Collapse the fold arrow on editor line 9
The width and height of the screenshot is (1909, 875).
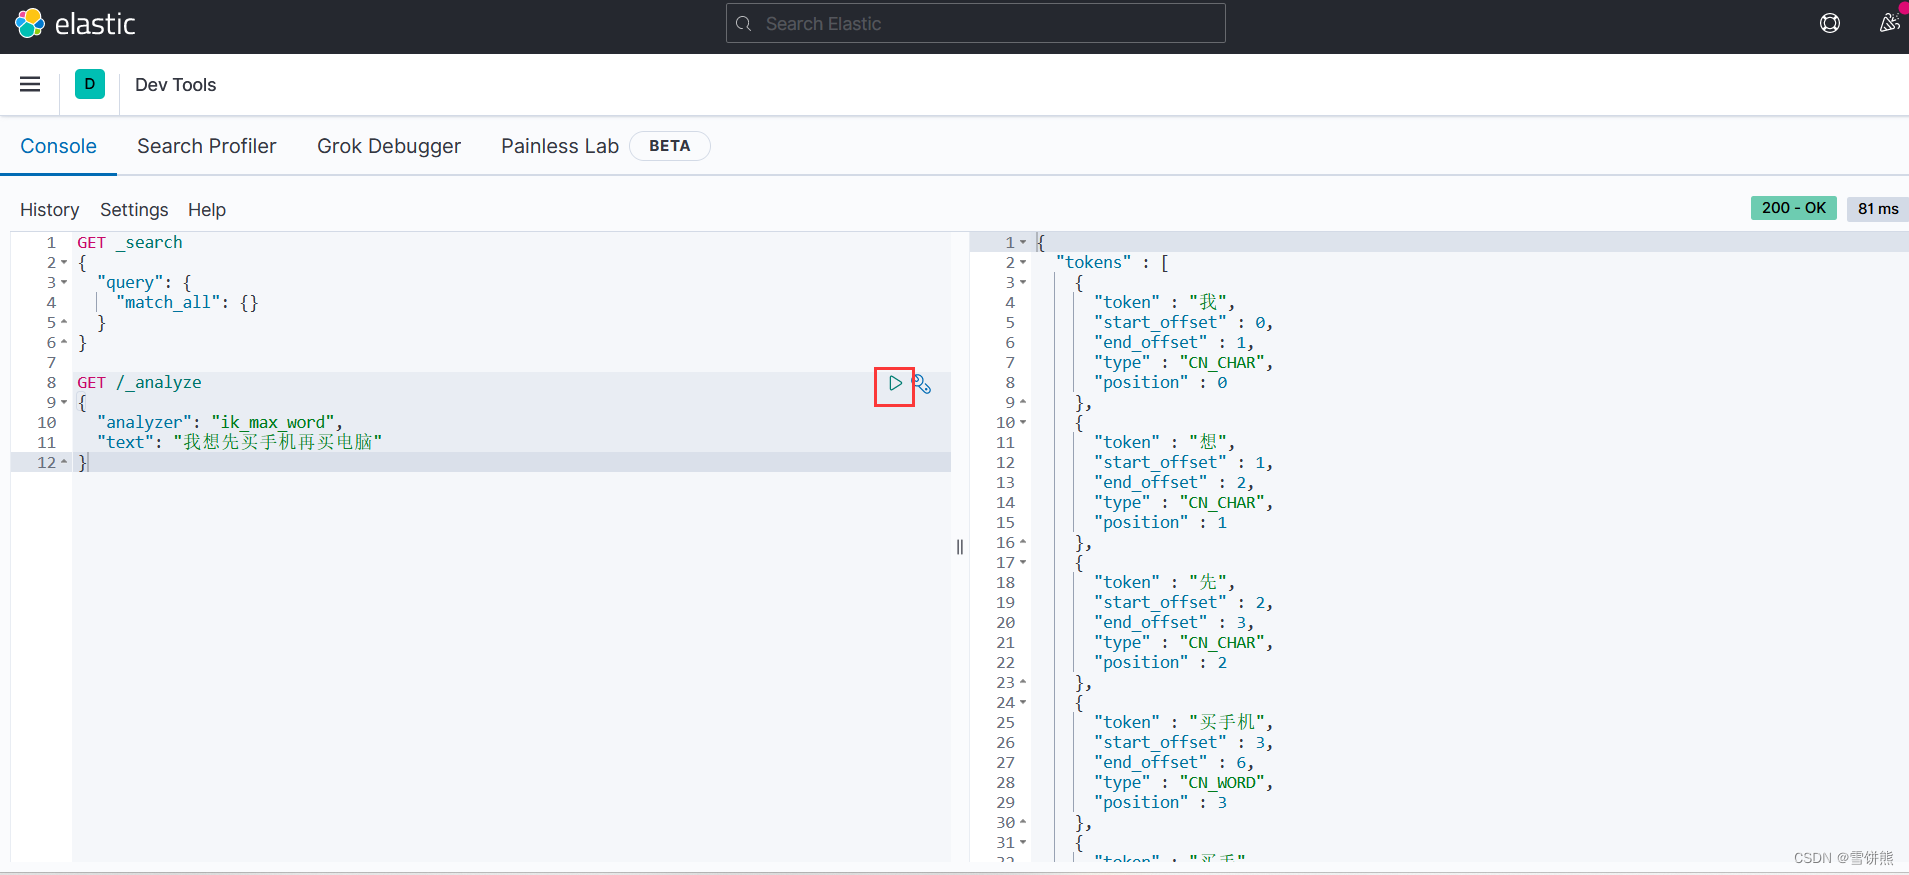click(64, 403)
